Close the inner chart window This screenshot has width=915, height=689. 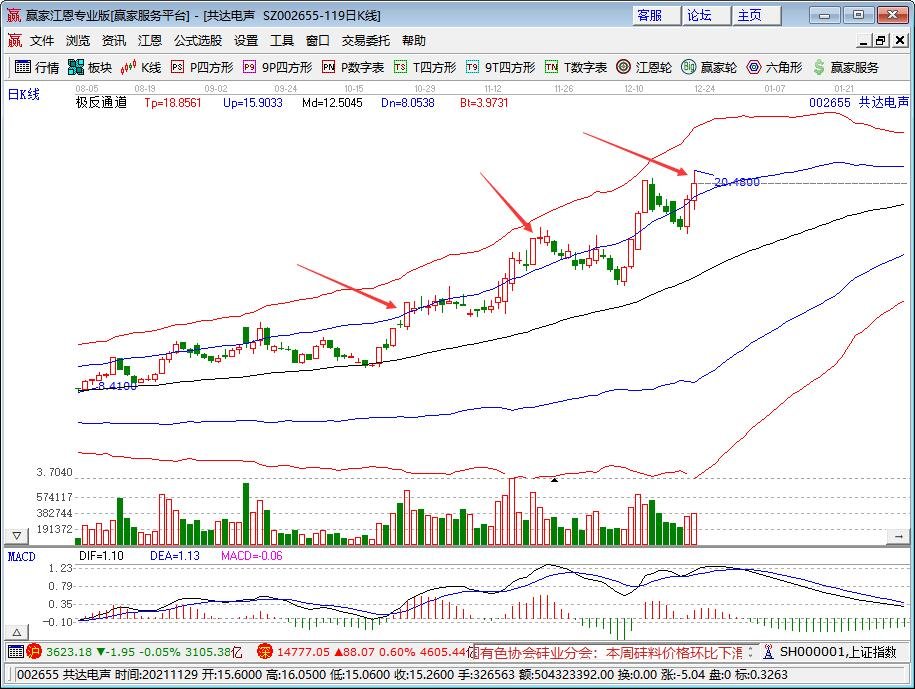(x=900, y=41)
